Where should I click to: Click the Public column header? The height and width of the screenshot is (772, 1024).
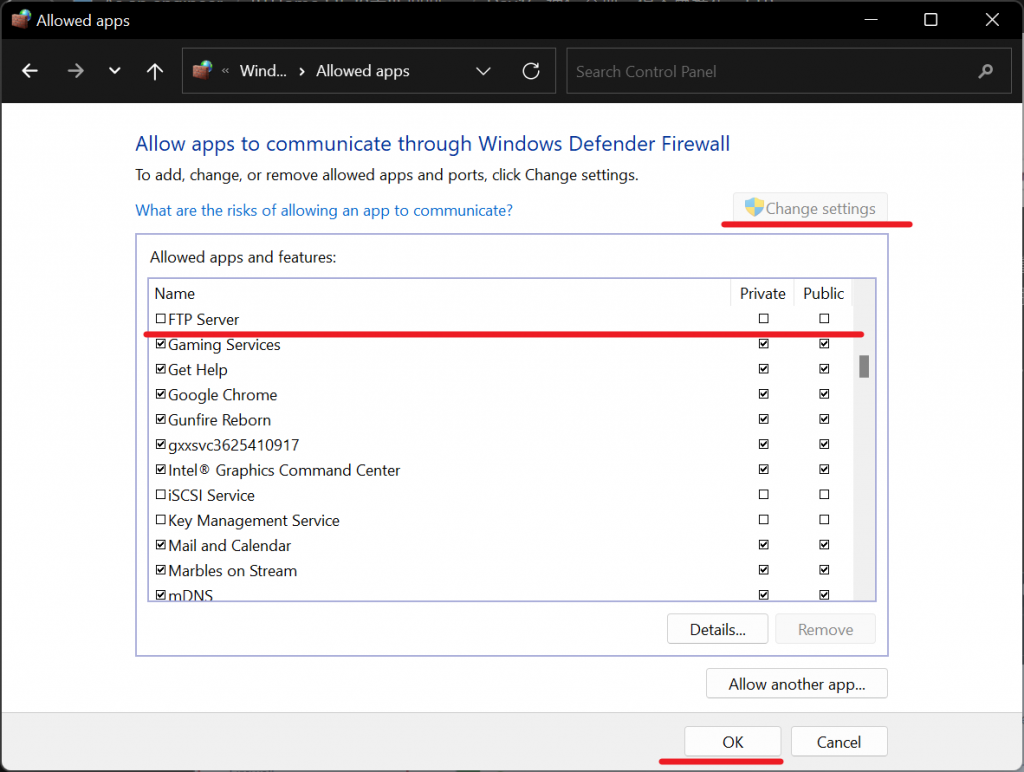pyautogui.click(x=824, y=293)
